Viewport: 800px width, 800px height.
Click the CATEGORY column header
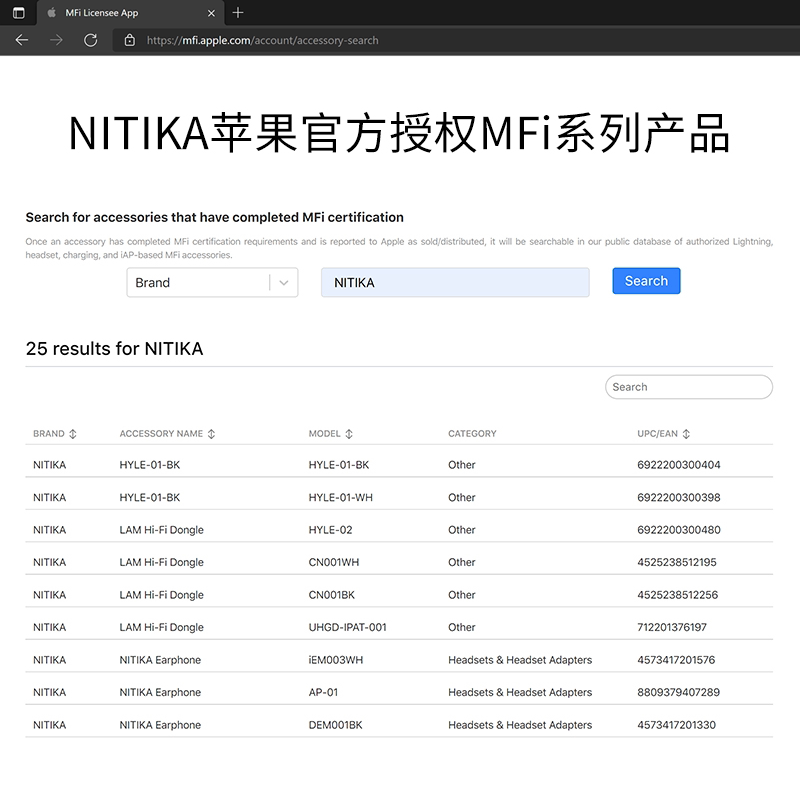tap(472, 434)
